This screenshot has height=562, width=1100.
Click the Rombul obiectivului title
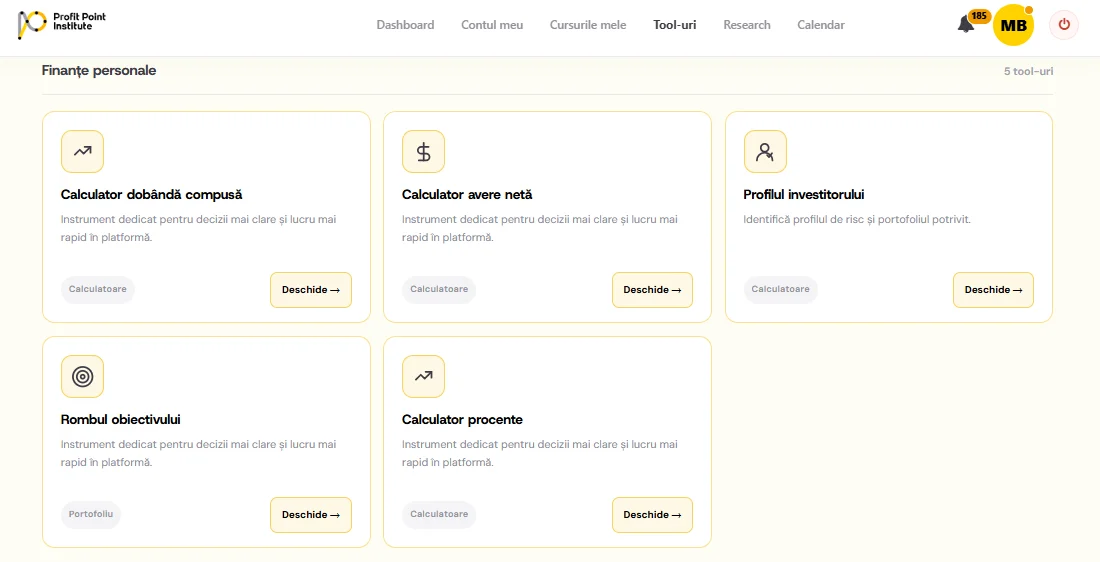121,420
